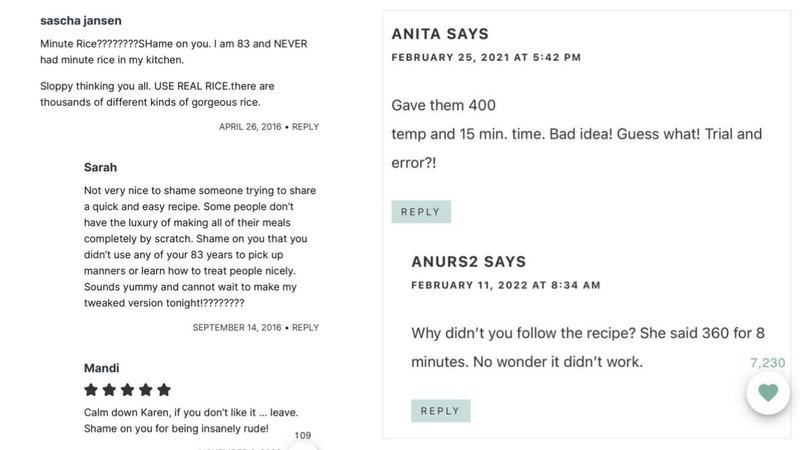Click the April 26, 2016 comment date

[250, 127]
